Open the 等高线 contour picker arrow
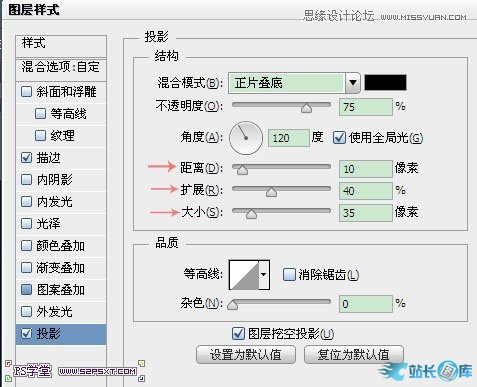Viewport: 477px width, 387px height. 264,275
